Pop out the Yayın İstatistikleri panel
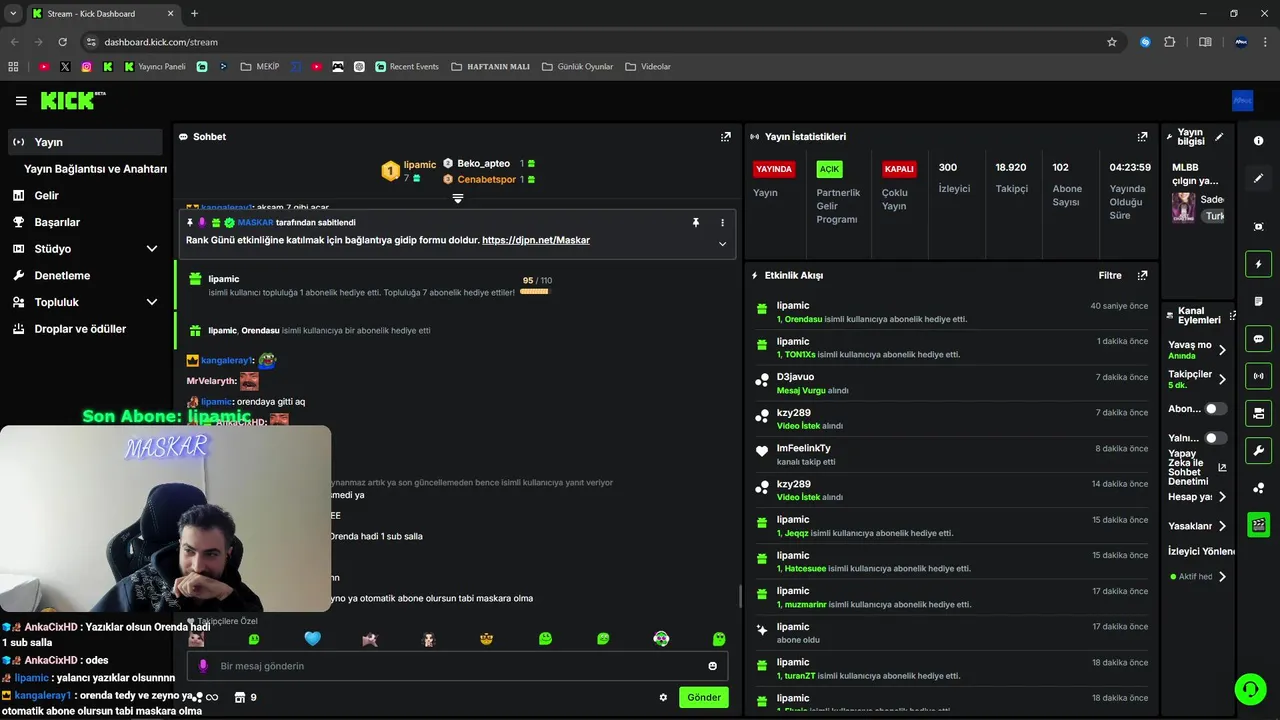The height and width of the screenshot is (720, 1280). coord(1142,137)
